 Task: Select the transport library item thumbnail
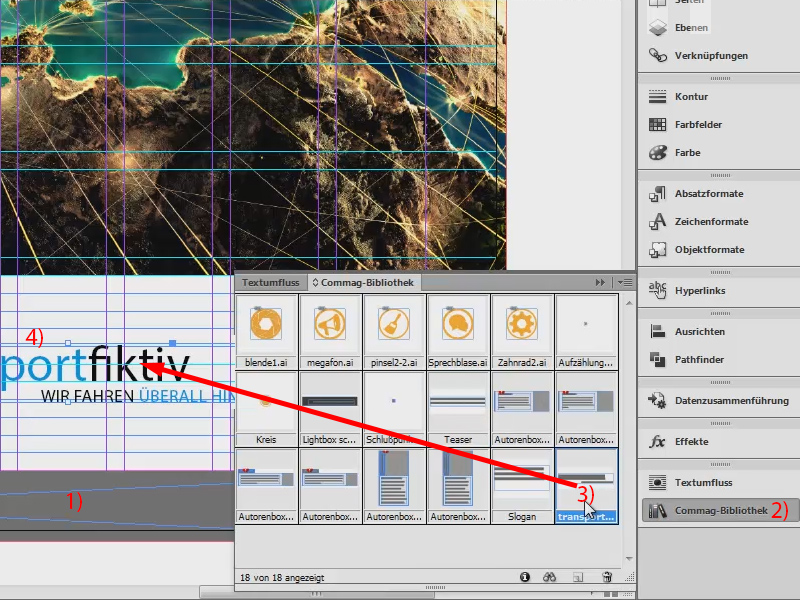tap(586, 485)
